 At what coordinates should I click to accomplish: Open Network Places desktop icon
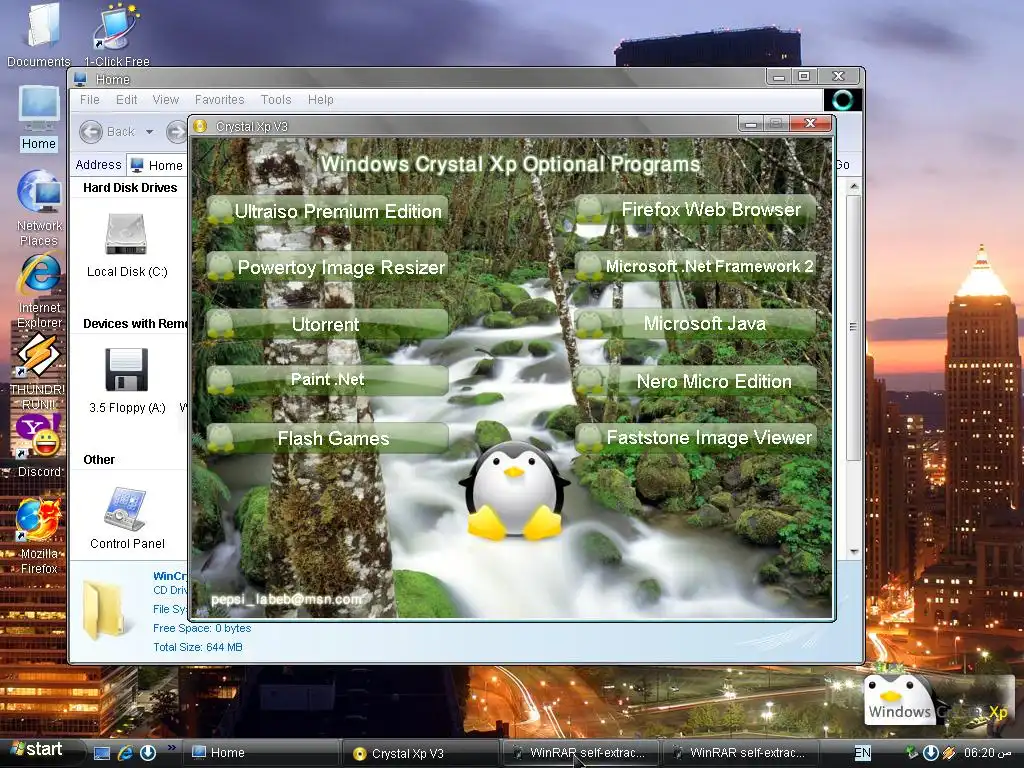[39, 208]
